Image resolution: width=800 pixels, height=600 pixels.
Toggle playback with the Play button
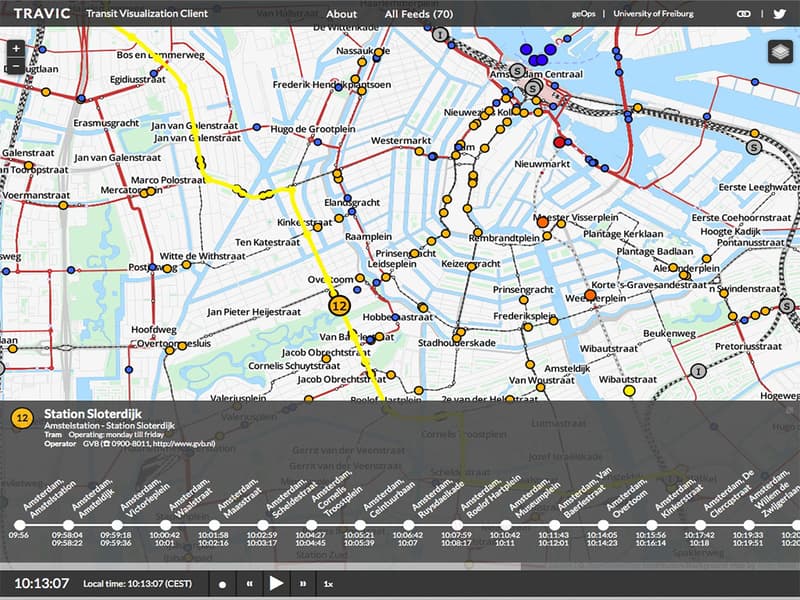point(275,584)
